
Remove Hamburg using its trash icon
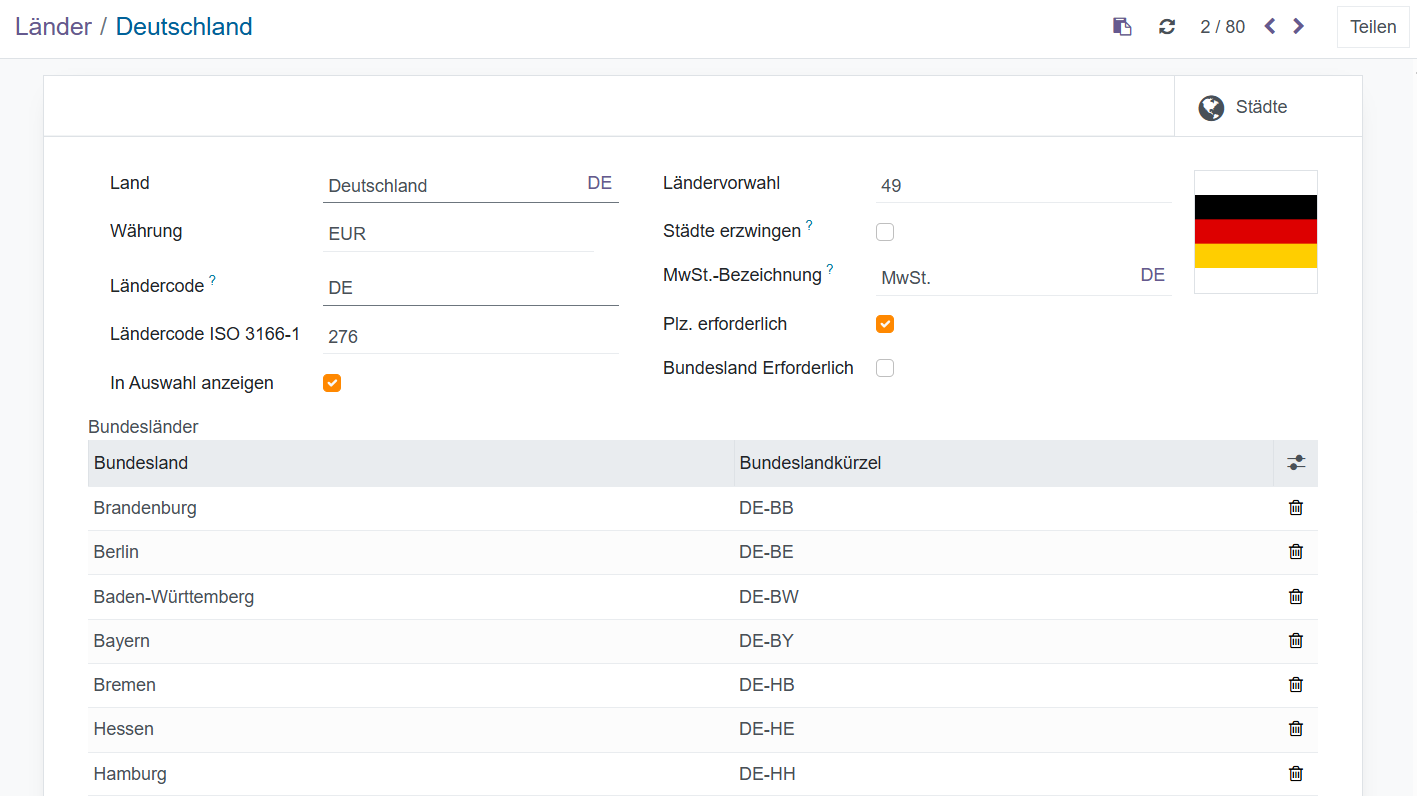click(1296, 773)
